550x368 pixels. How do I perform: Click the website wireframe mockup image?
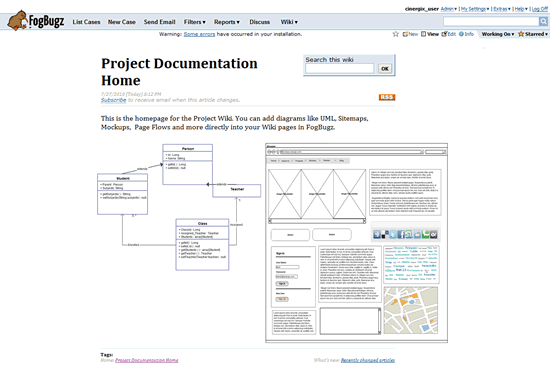[356, 243]
